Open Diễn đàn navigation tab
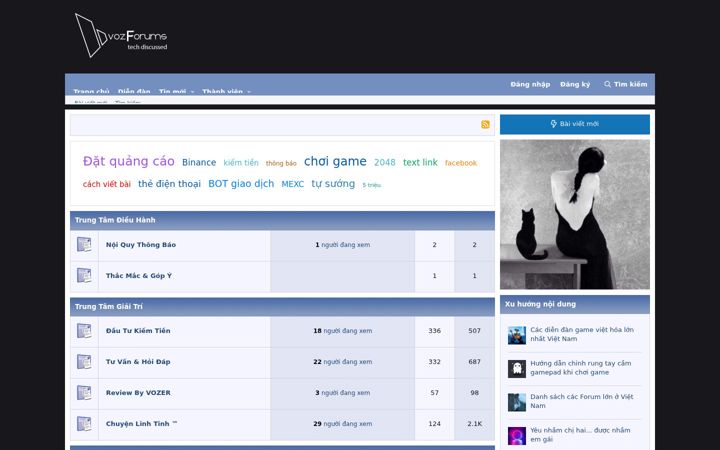Viewport: 720px width, 450px height. pos(134,91)
